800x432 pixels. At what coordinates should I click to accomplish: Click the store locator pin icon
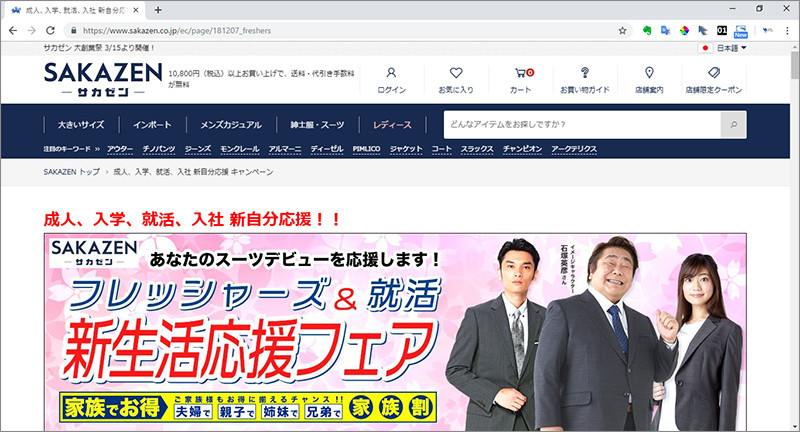click(649, 72)
